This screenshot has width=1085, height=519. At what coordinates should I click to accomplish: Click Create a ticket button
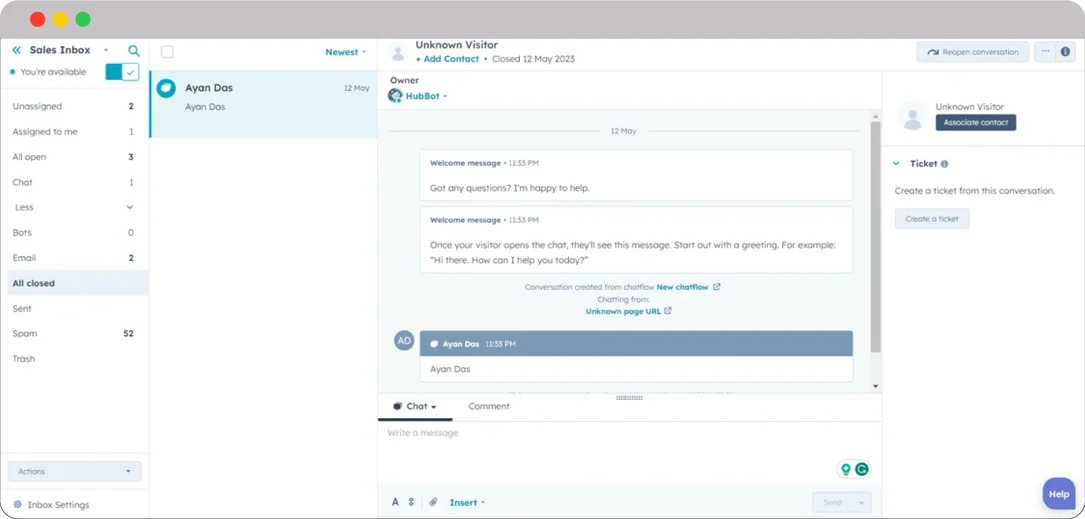click(x=932, y=219)
